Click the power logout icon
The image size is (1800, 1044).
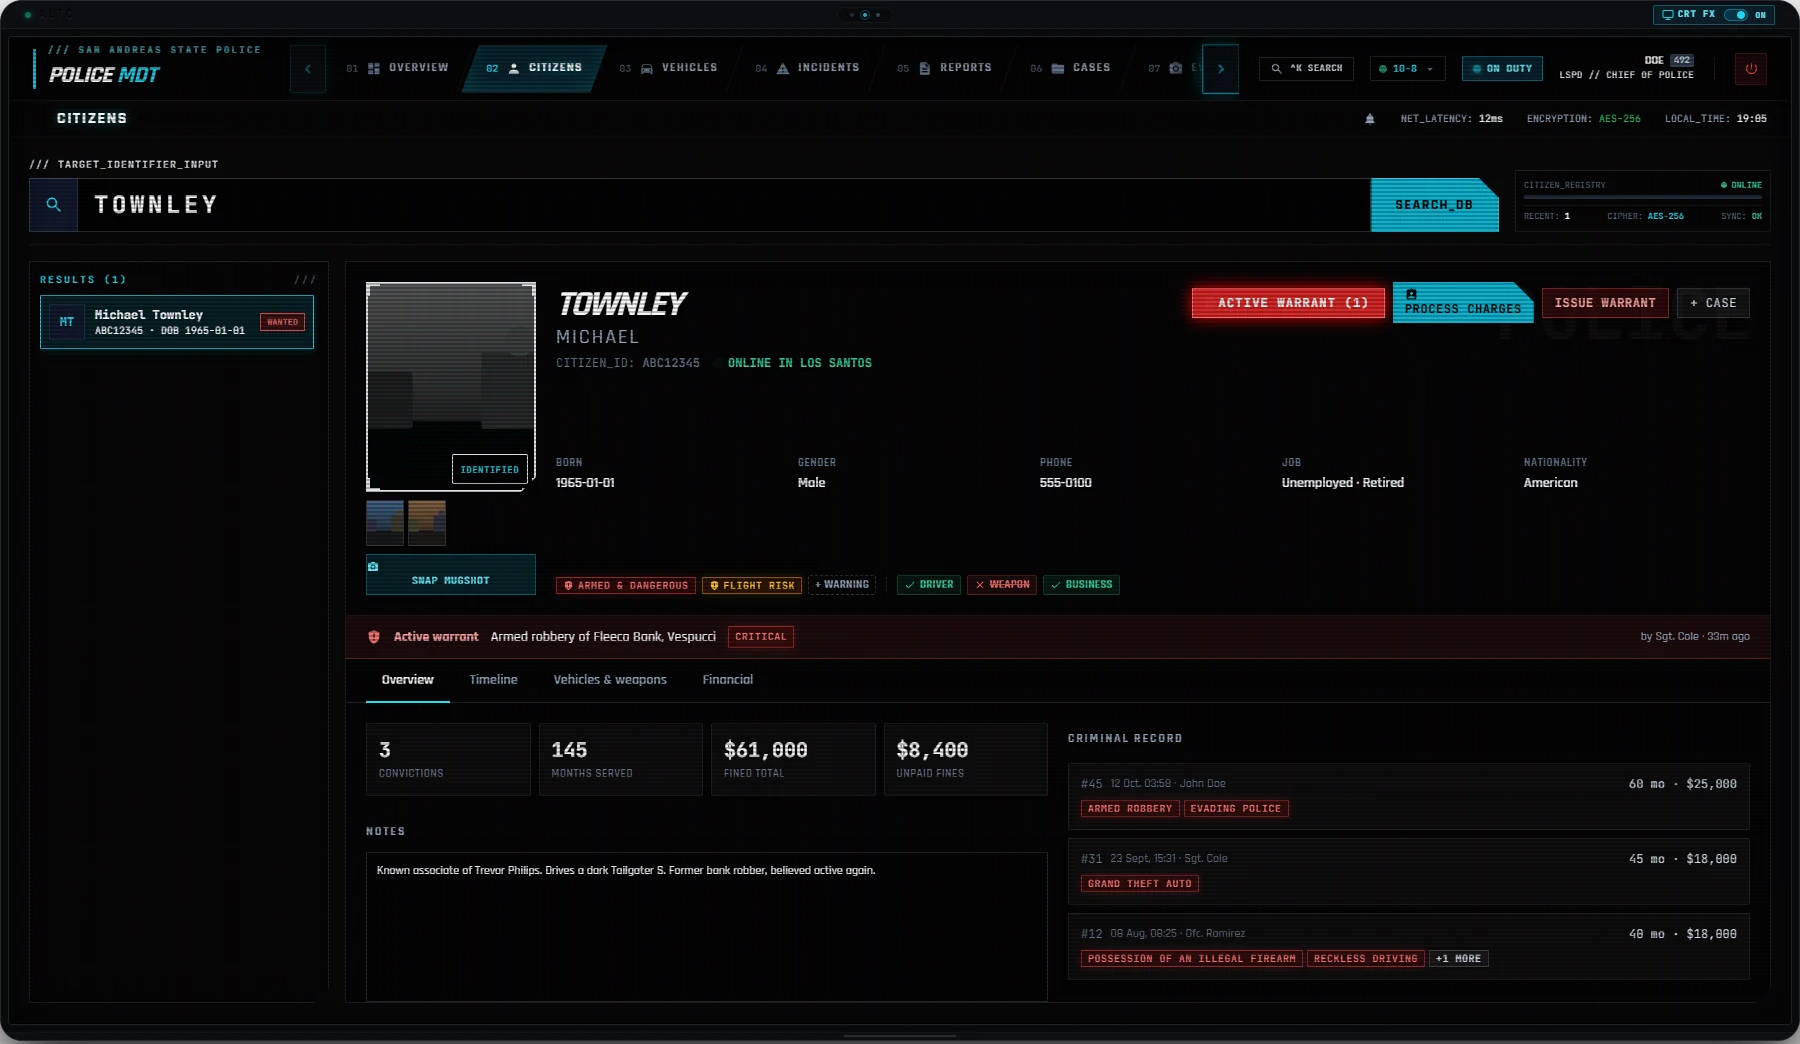(x=1751, y=69)
